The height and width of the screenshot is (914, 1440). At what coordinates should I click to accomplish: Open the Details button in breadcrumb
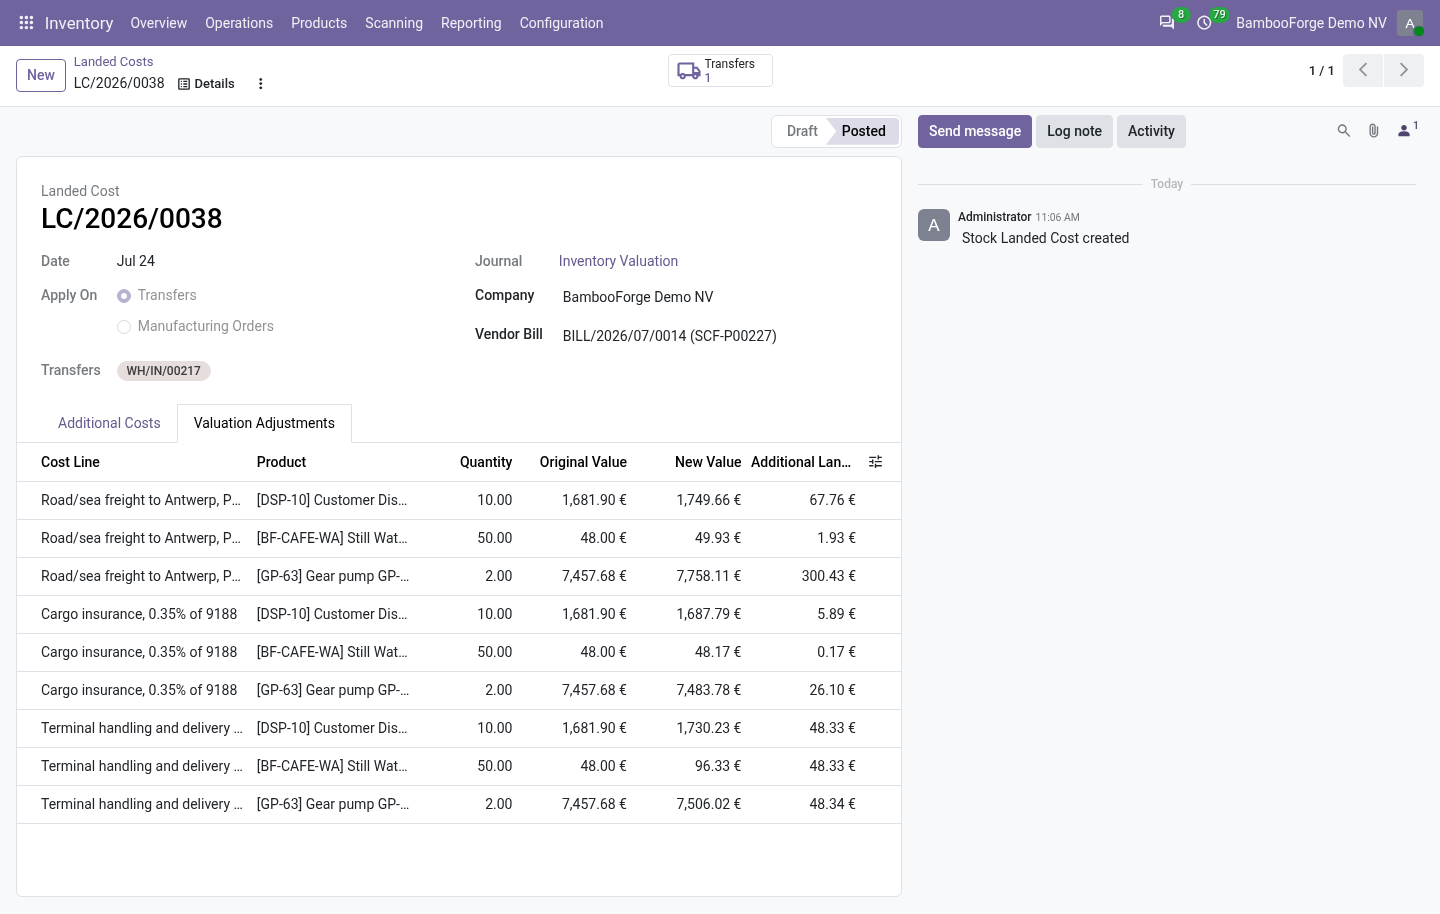206,84
